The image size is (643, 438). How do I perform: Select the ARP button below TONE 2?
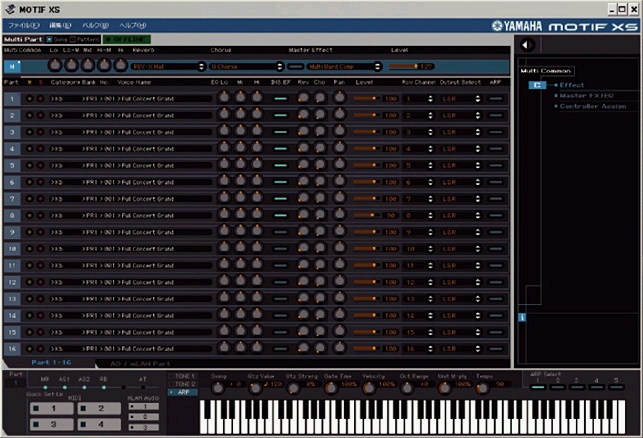(183, 392)
